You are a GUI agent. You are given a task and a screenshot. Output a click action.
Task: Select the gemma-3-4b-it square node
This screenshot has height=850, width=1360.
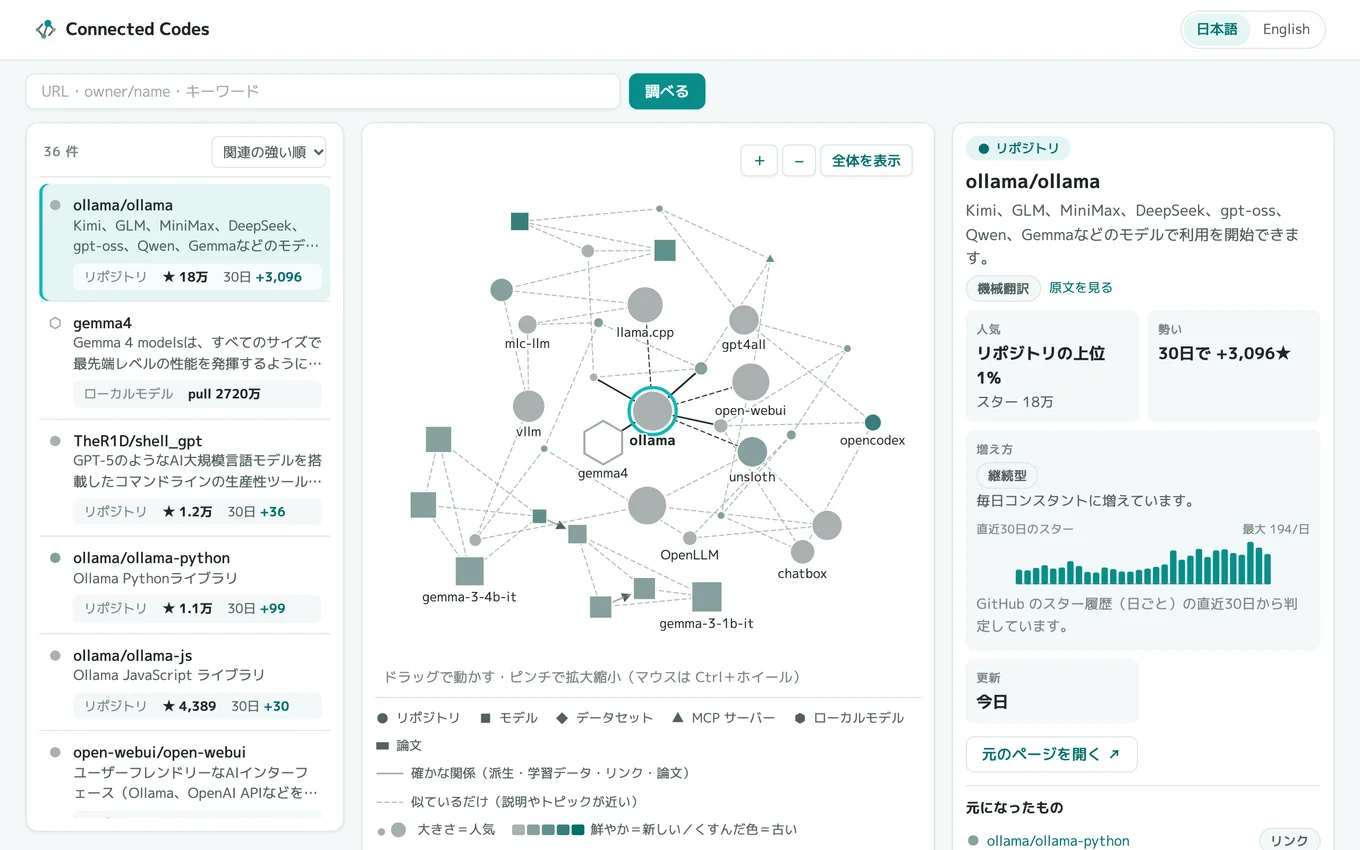470,571
